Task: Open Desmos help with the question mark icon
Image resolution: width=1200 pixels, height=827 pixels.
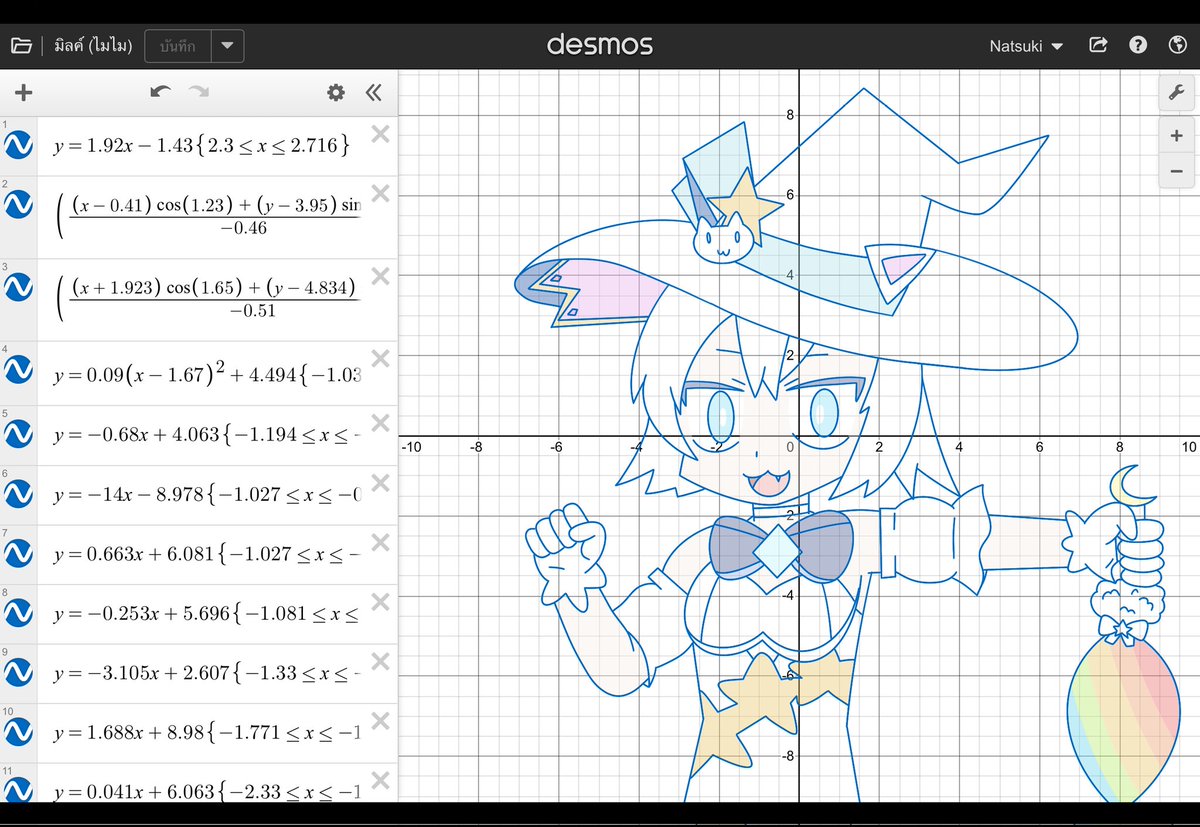Action: (x=1138, y=45)
